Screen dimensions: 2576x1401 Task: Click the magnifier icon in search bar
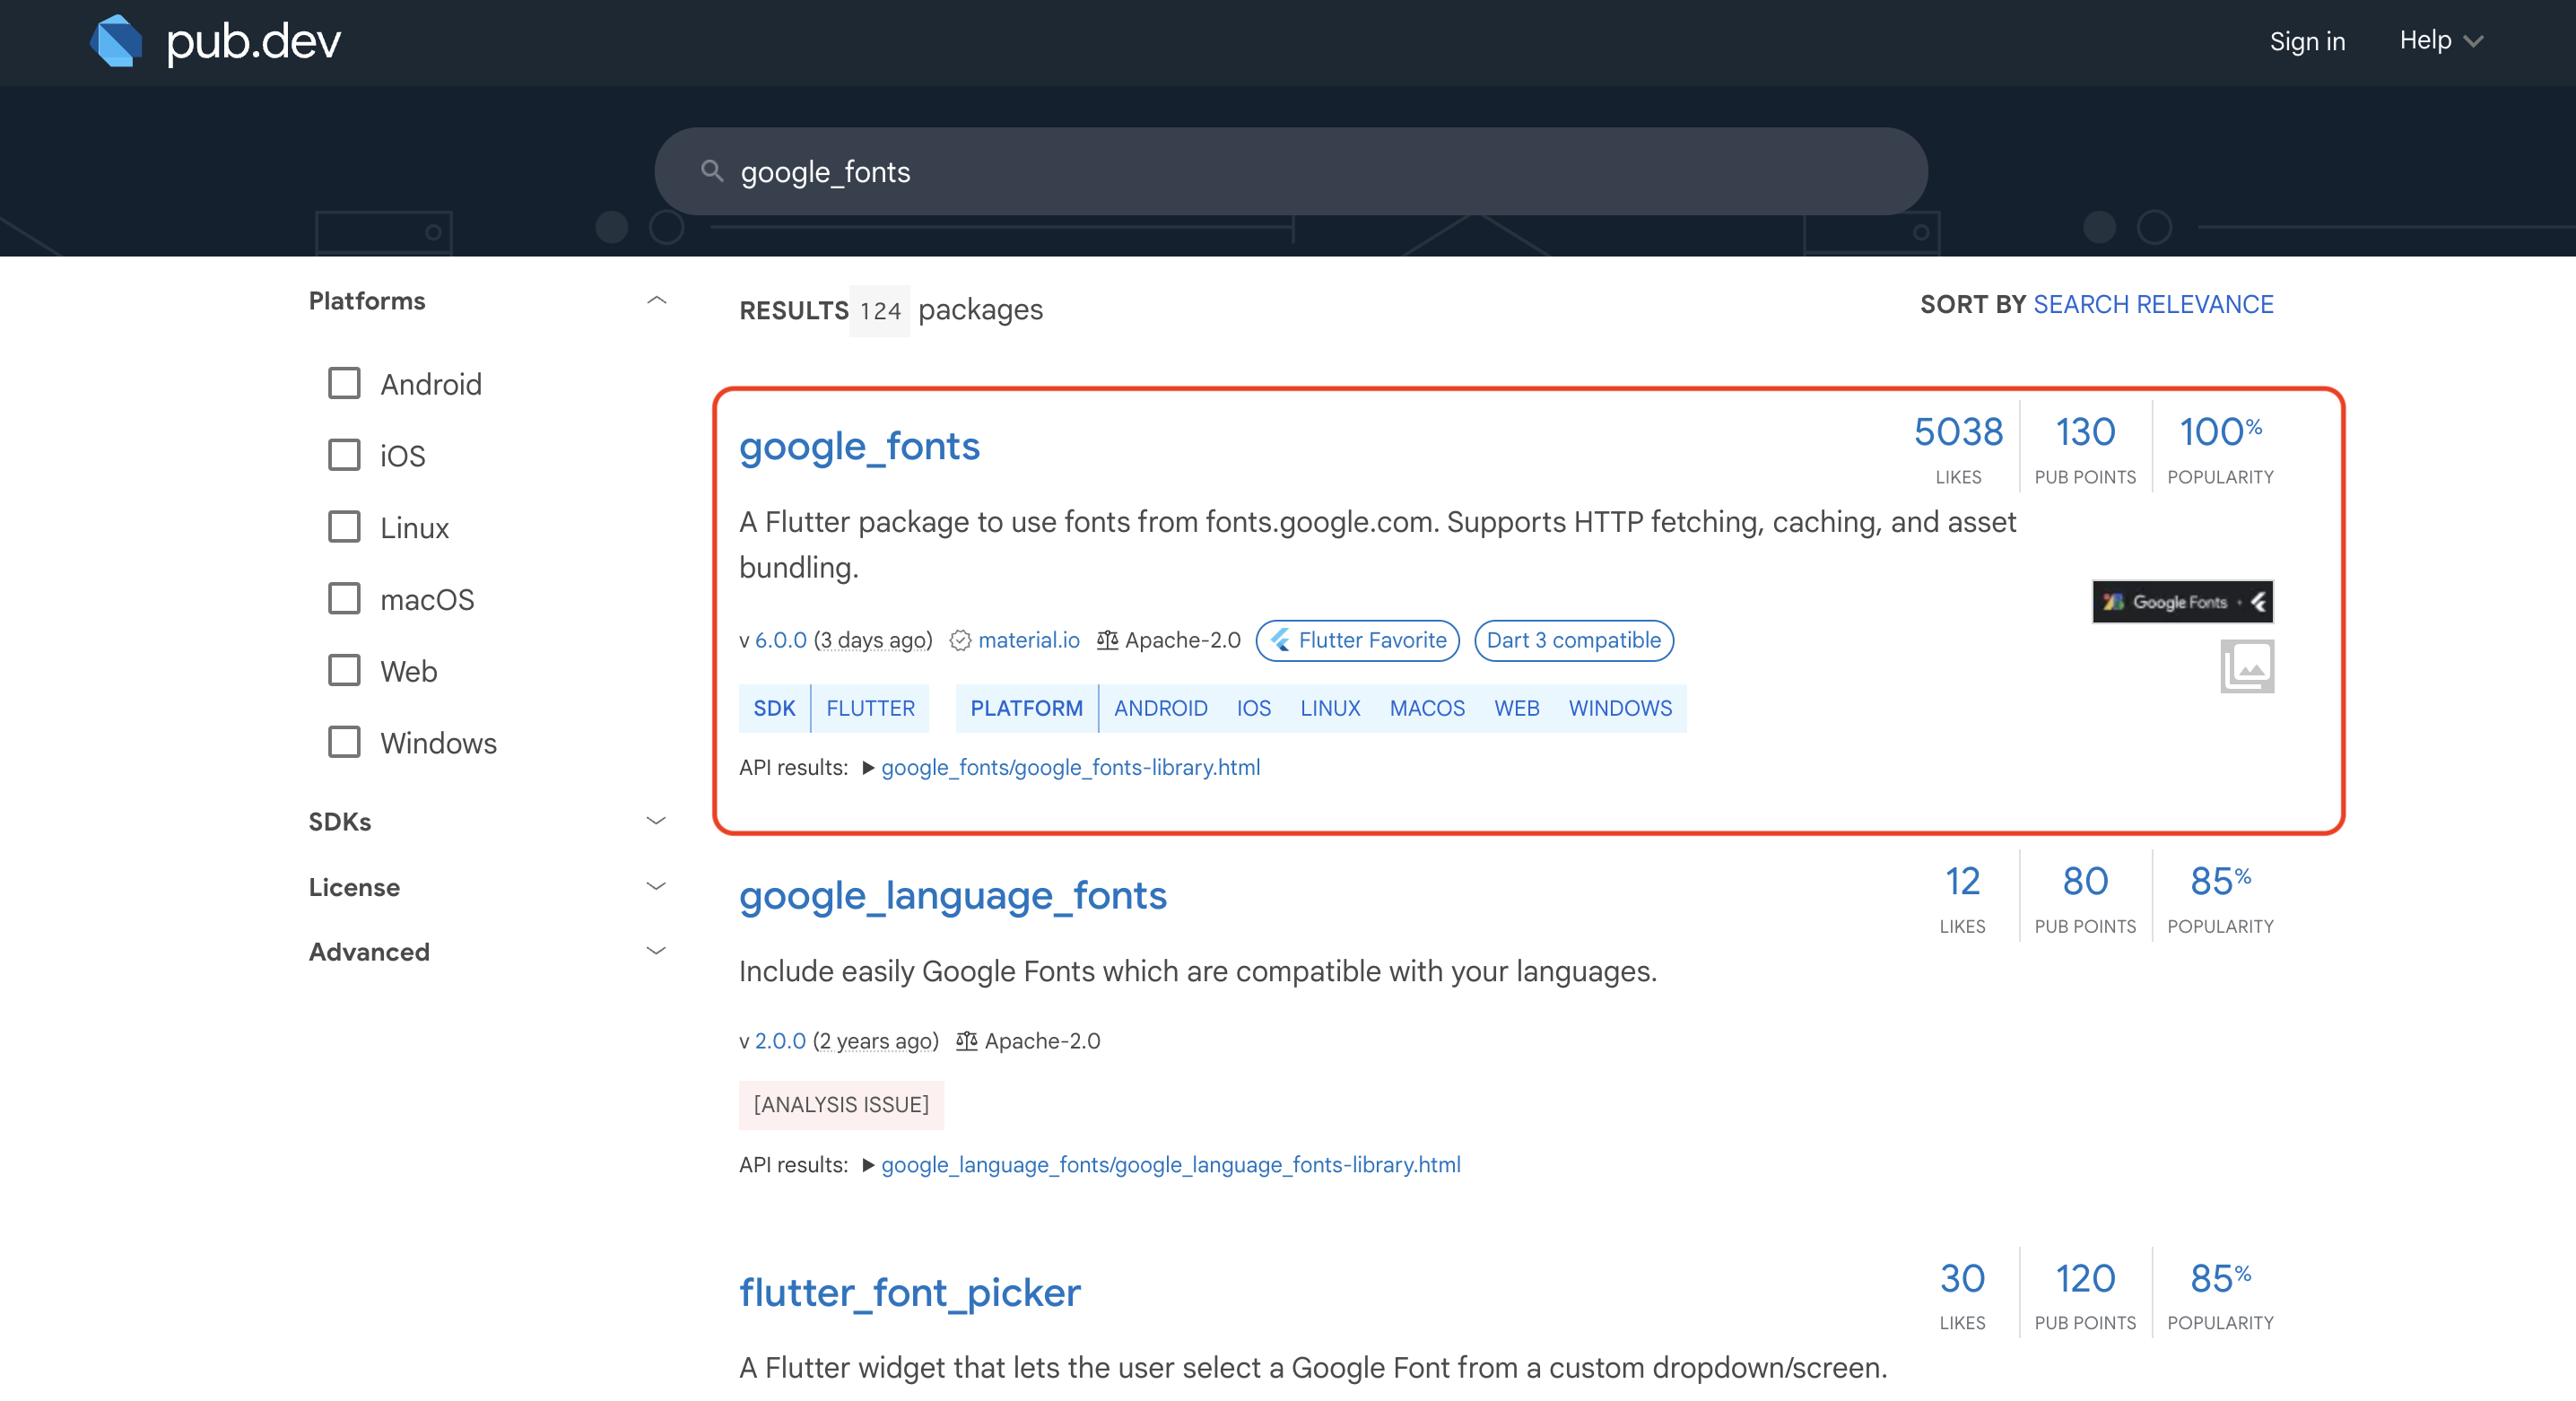pos(711,171)
